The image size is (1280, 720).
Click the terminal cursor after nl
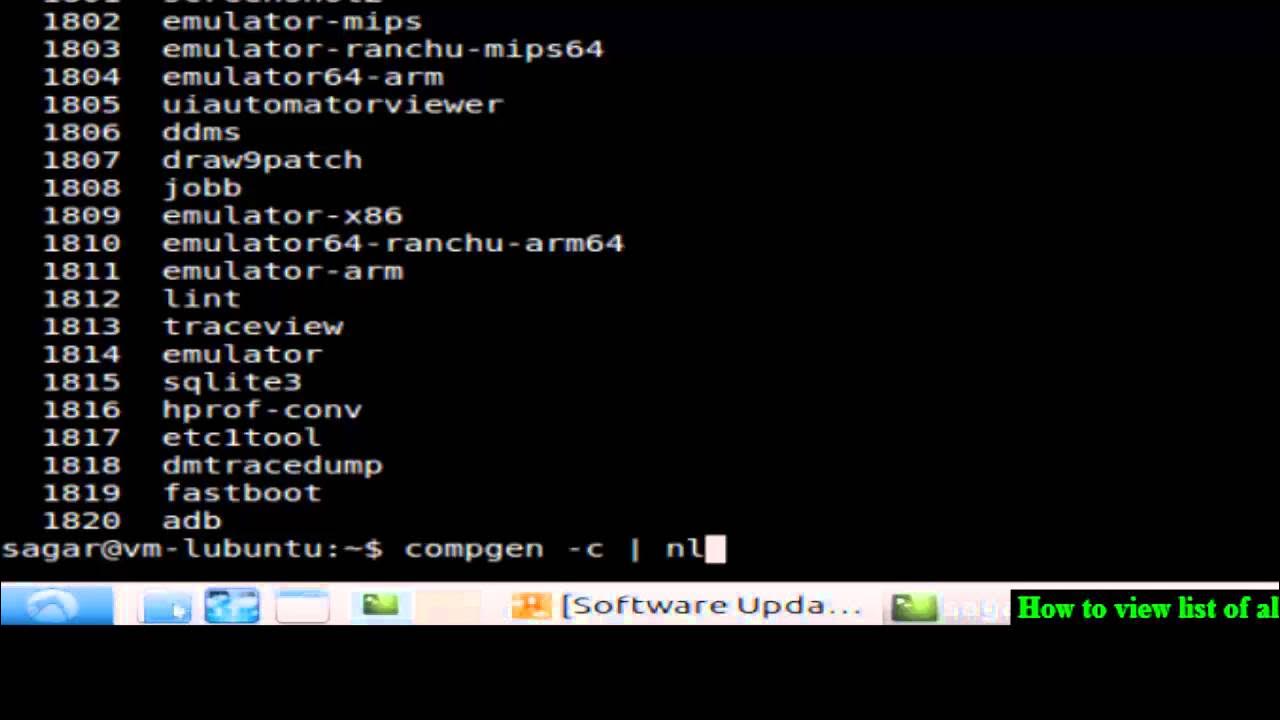[715, 549]
